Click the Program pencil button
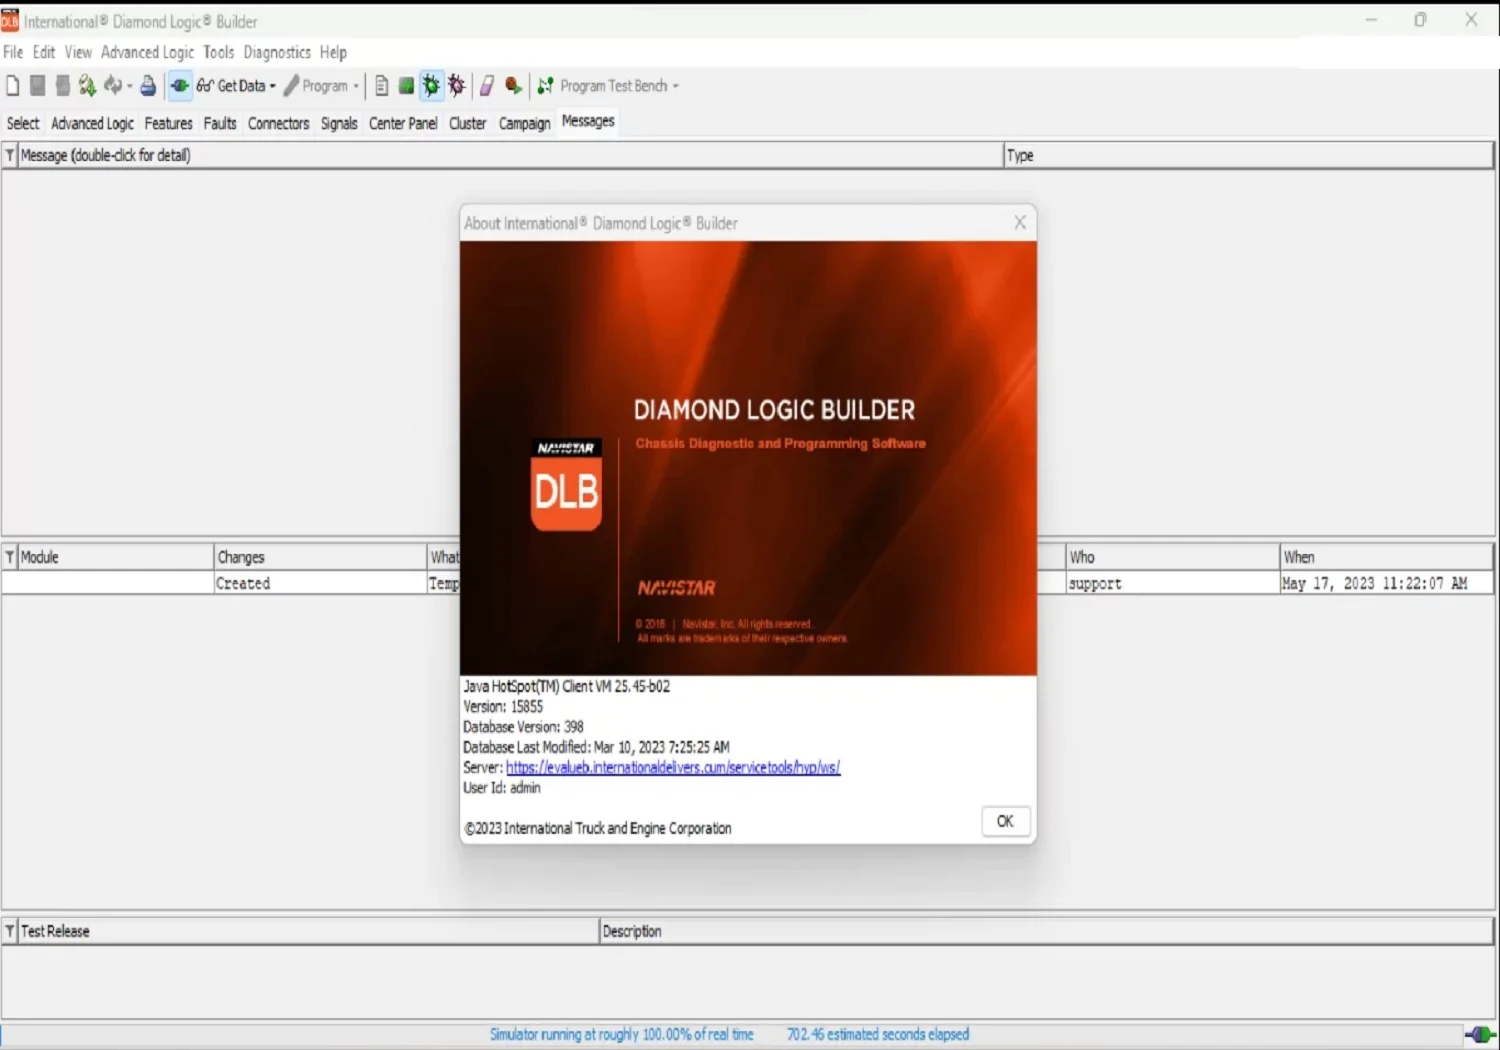This screenshot has height=1050, width=1500. tap(316, 86)
